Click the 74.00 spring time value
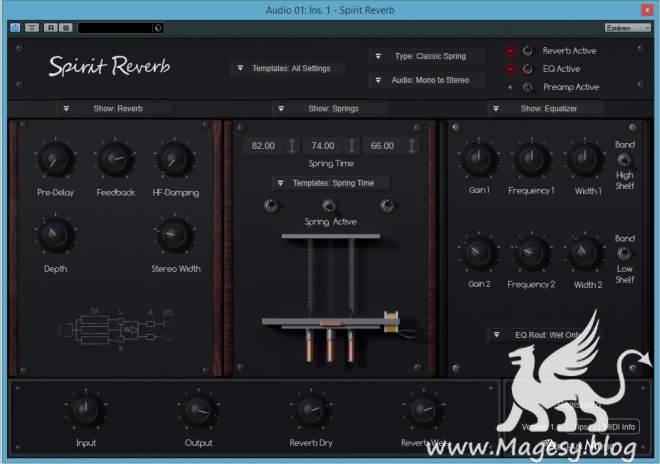The height and width of the screenshot is (464, 660). coord(323,146)
